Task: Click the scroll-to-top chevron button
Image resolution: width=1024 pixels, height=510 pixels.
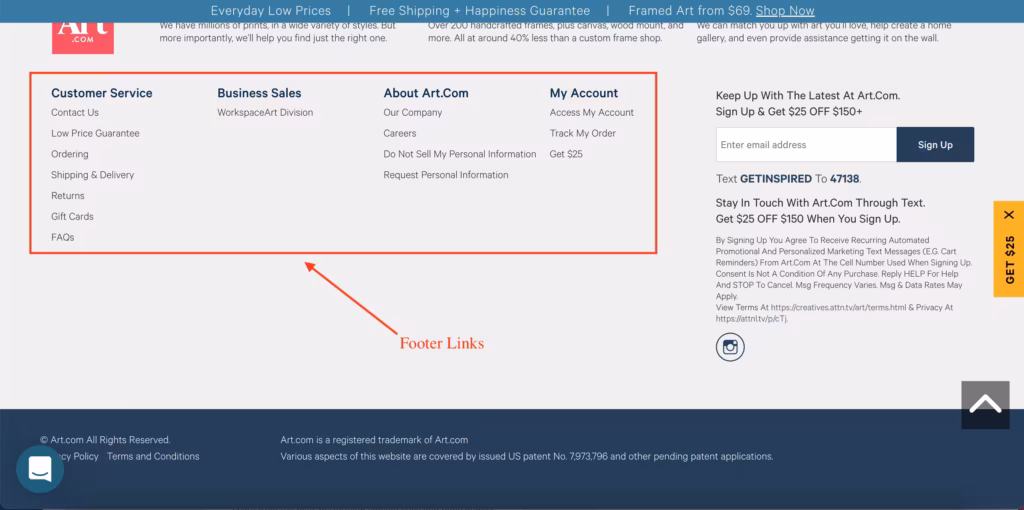Action: point(985,405)
